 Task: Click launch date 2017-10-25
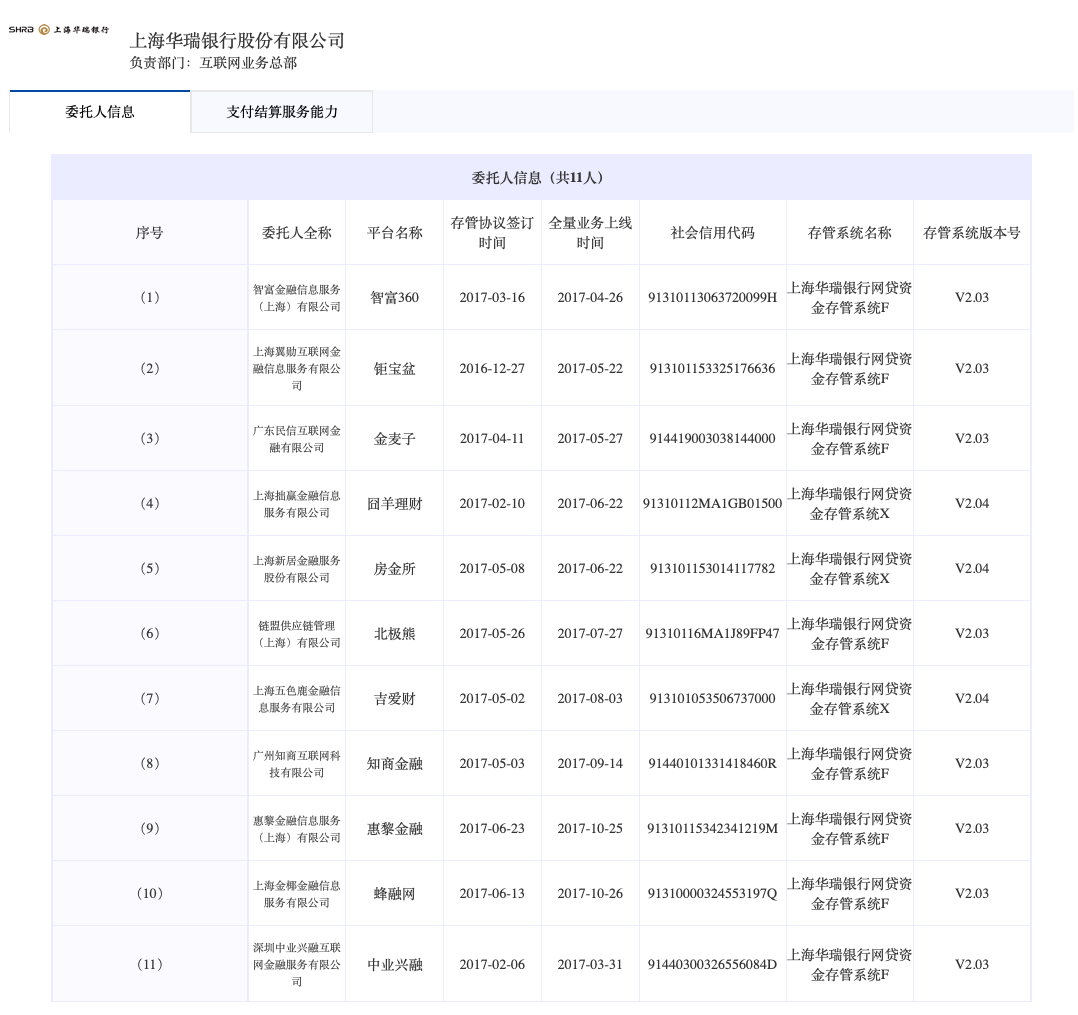coord(590,829)
